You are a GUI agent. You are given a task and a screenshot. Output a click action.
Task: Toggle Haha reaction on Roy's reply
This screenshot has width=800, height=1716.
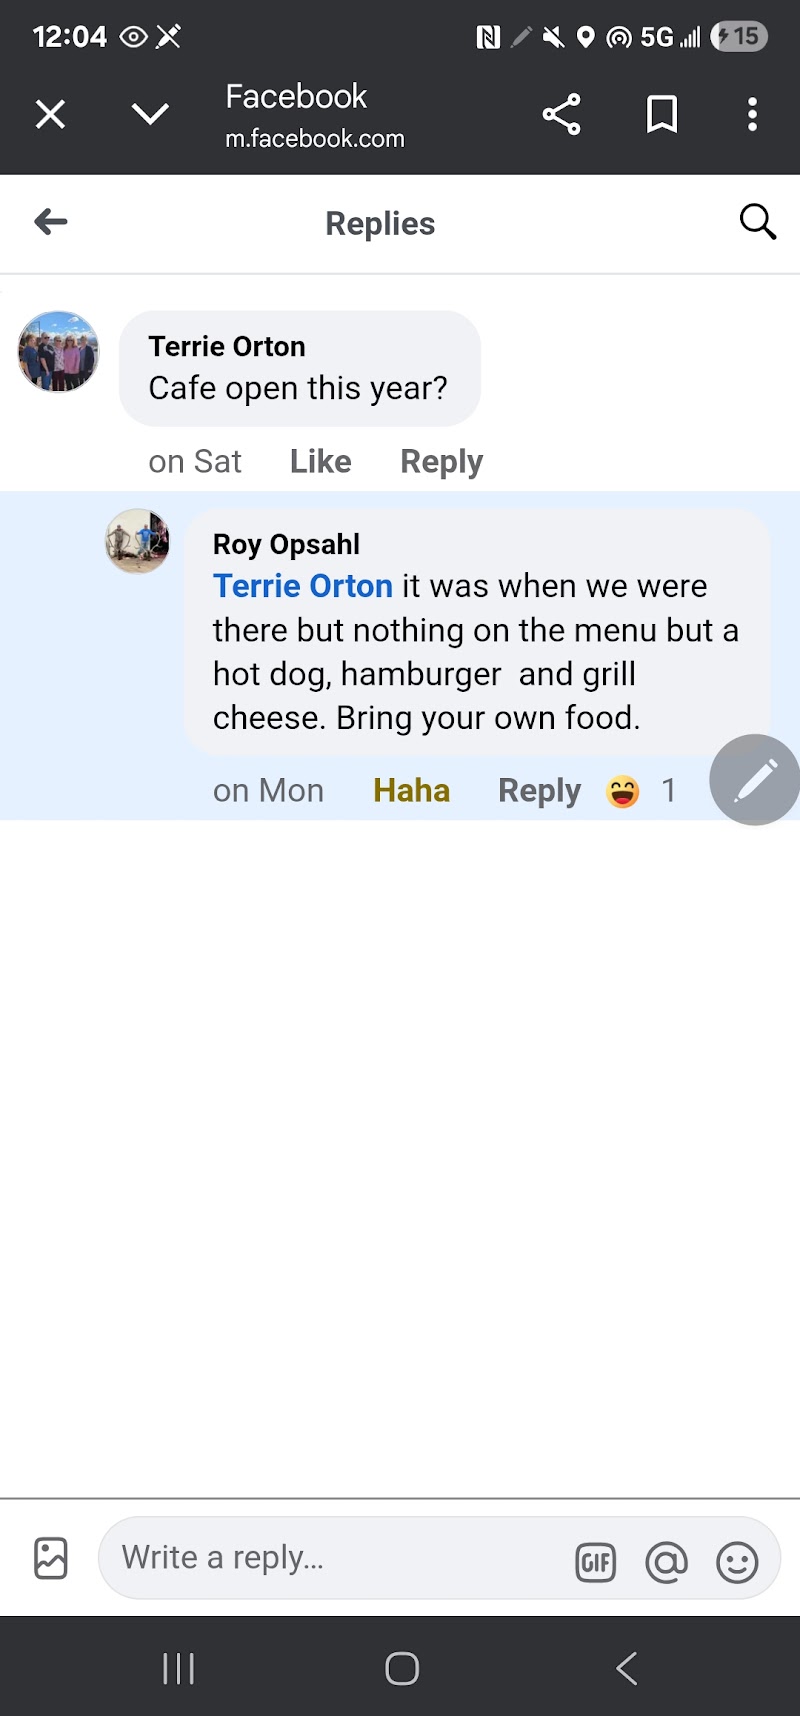[x=411, y=790]
